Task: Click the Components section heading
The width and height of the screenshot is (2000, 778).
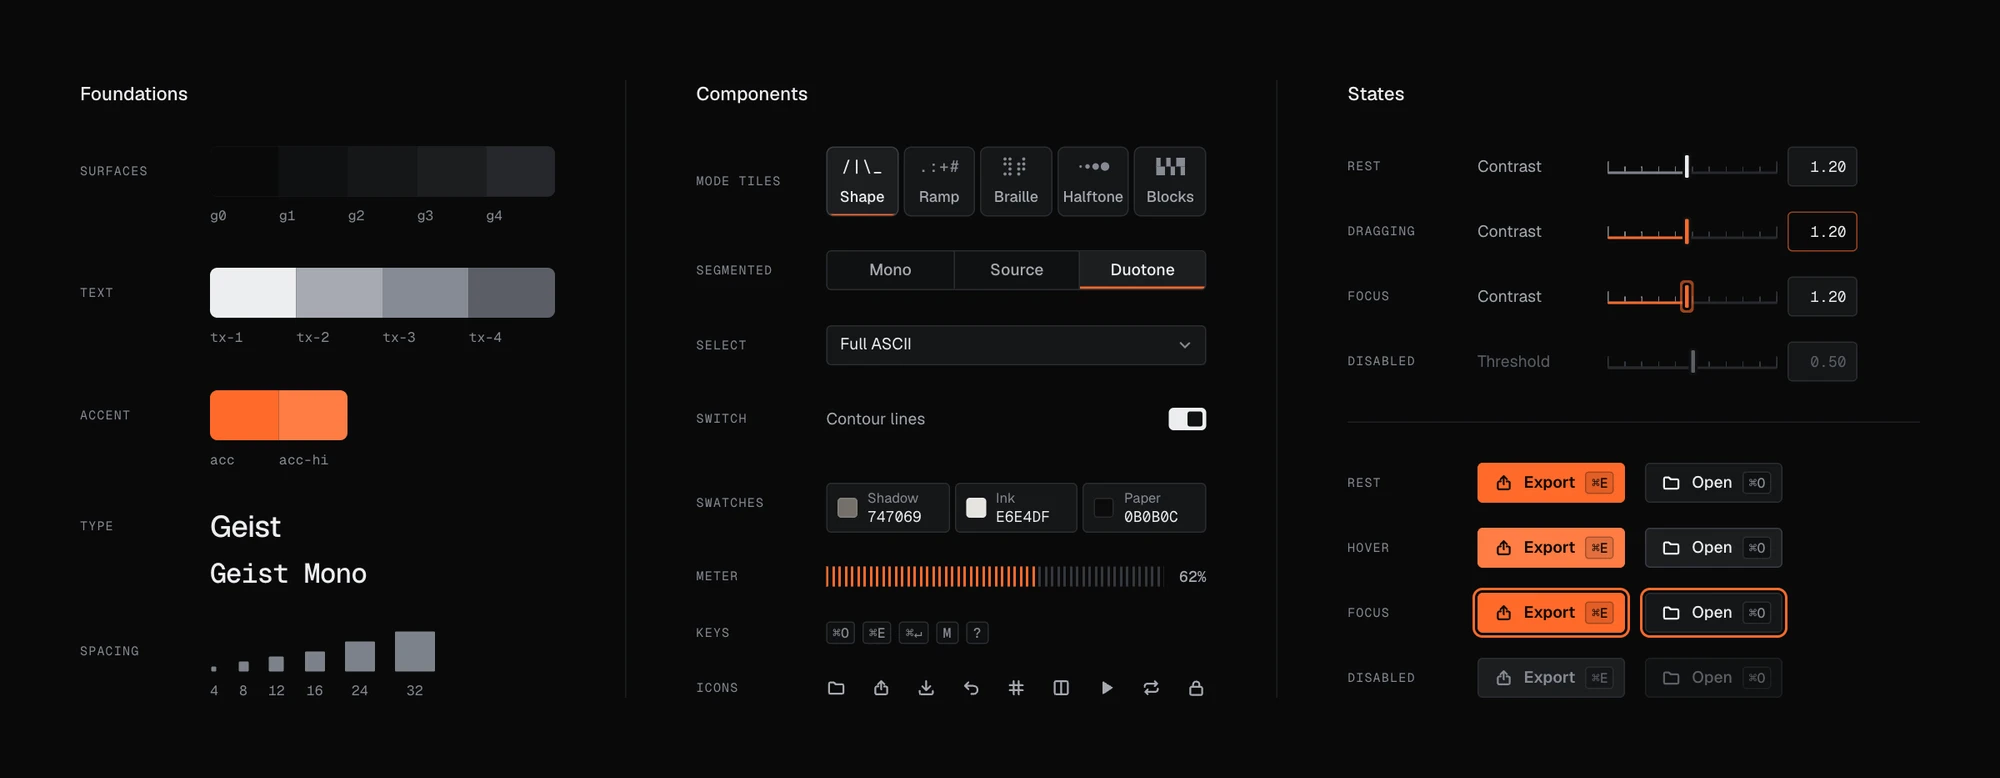Action: pos(752,94)
